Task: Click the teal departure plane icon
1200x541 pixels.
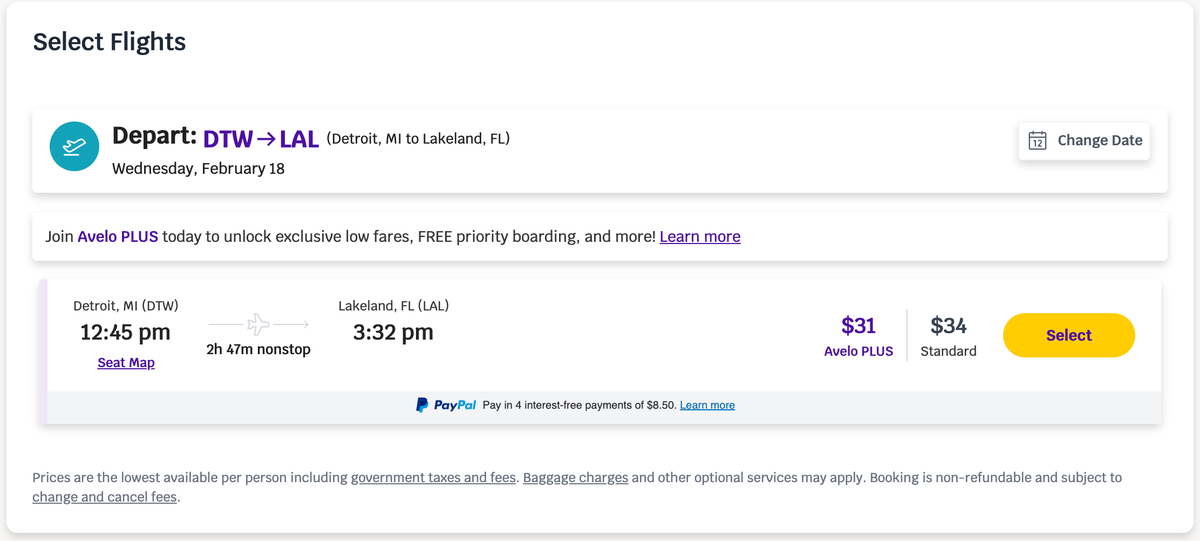Action: tap(75, 146)
